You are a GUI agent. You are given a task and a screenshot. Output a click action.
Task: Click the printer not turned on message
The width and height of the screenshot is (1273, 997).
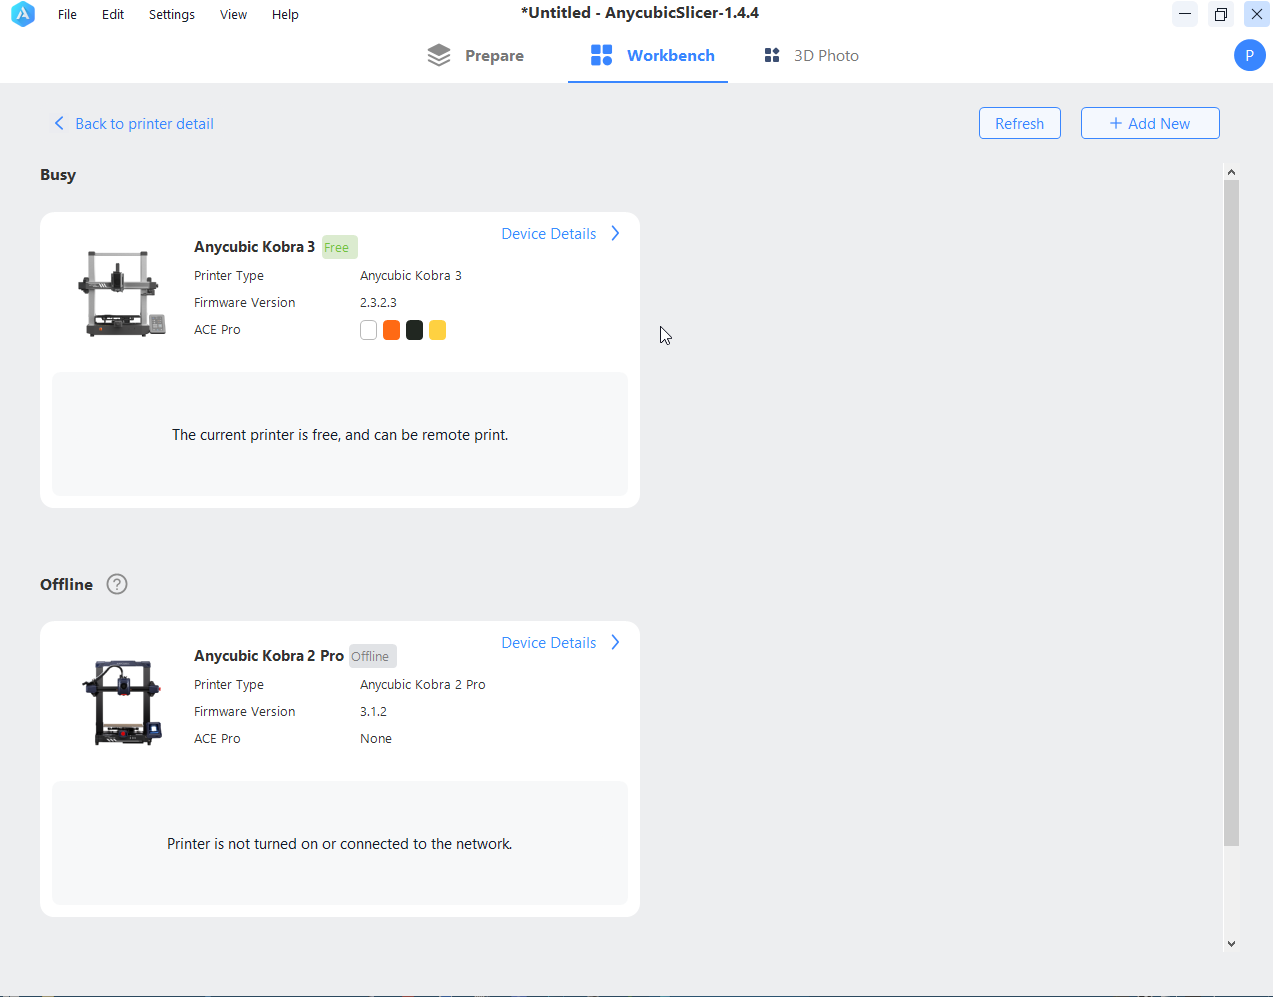coord(340,844)
